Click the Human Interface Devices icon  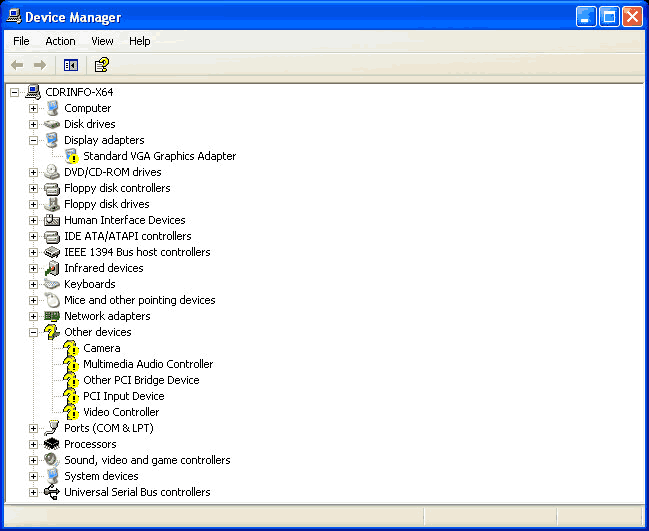click(52, 220)
